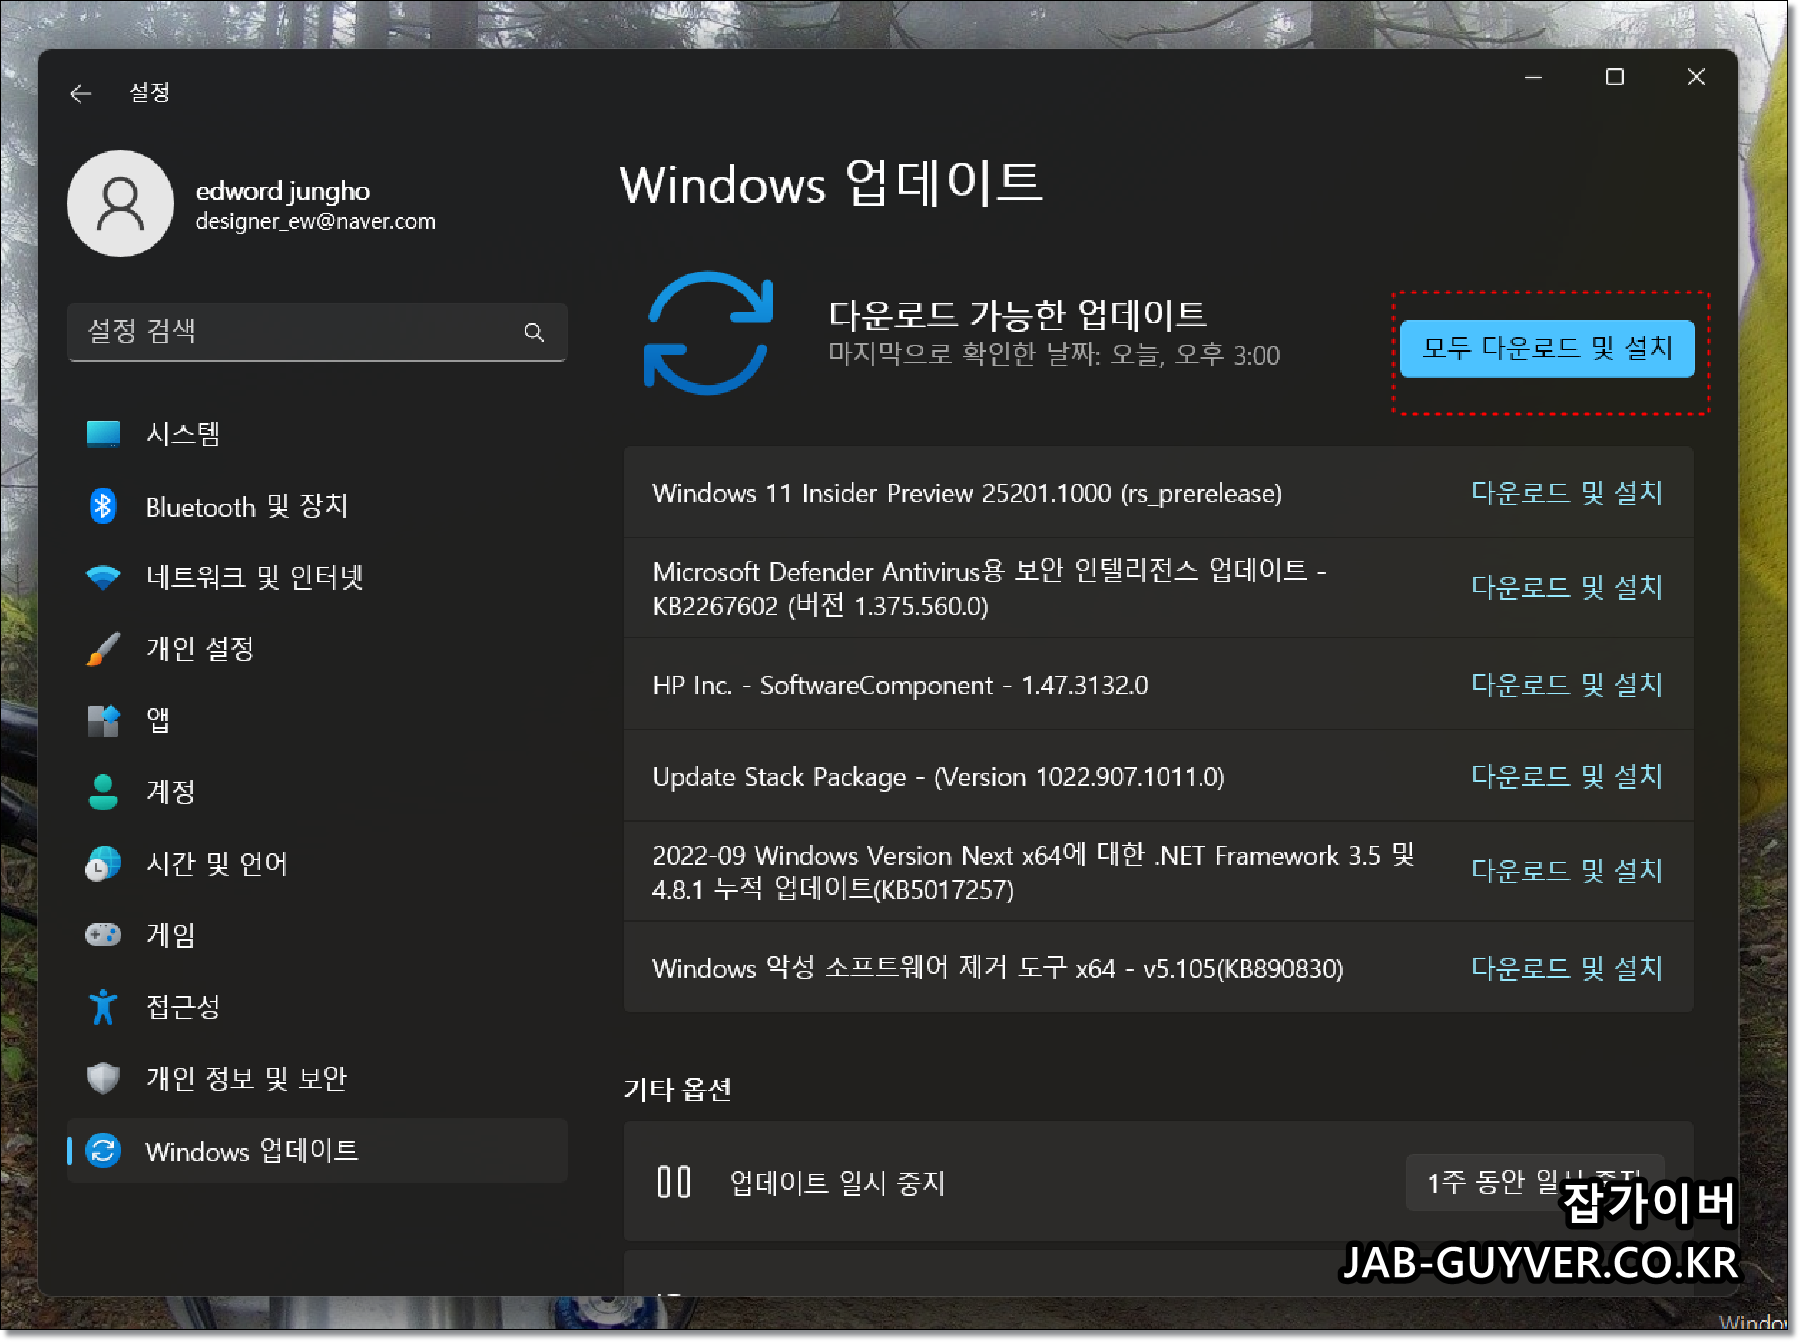1800x1342 pixels.
Task: Open the user profile avatar
Action: [x=120, y=204]
